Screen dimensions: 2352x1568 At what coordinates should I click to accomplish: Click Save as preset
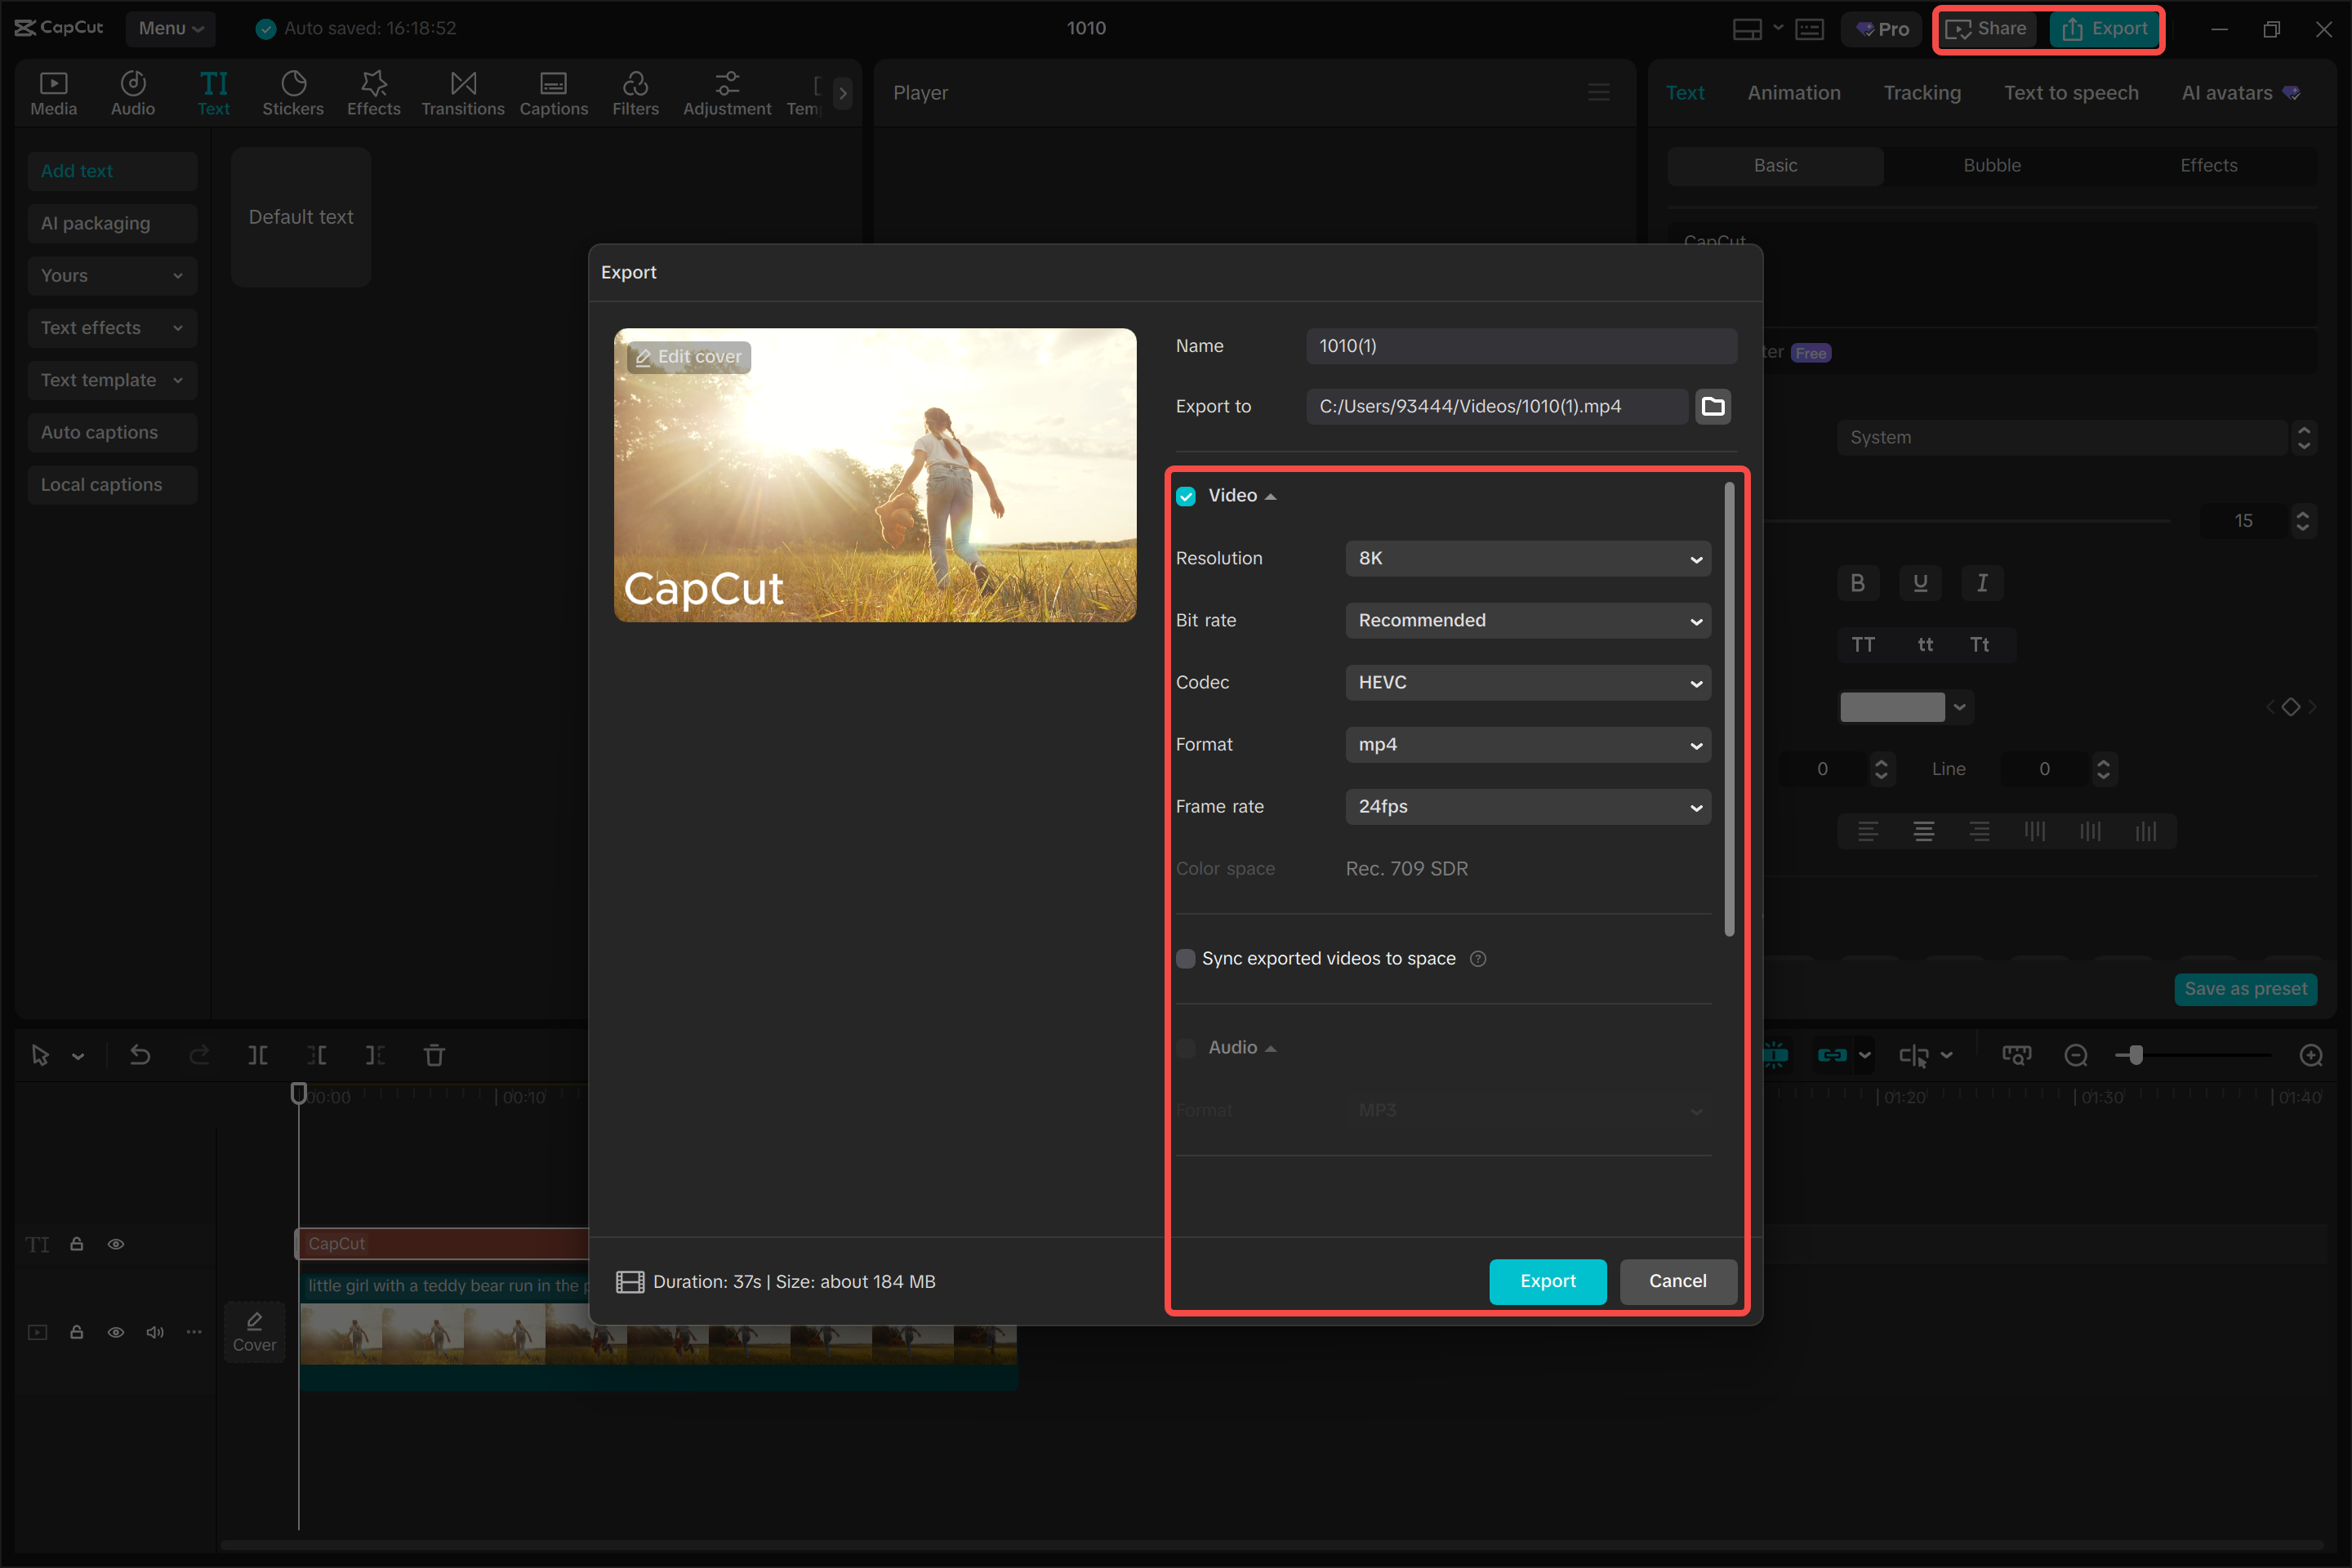(x=2246, y=988)
